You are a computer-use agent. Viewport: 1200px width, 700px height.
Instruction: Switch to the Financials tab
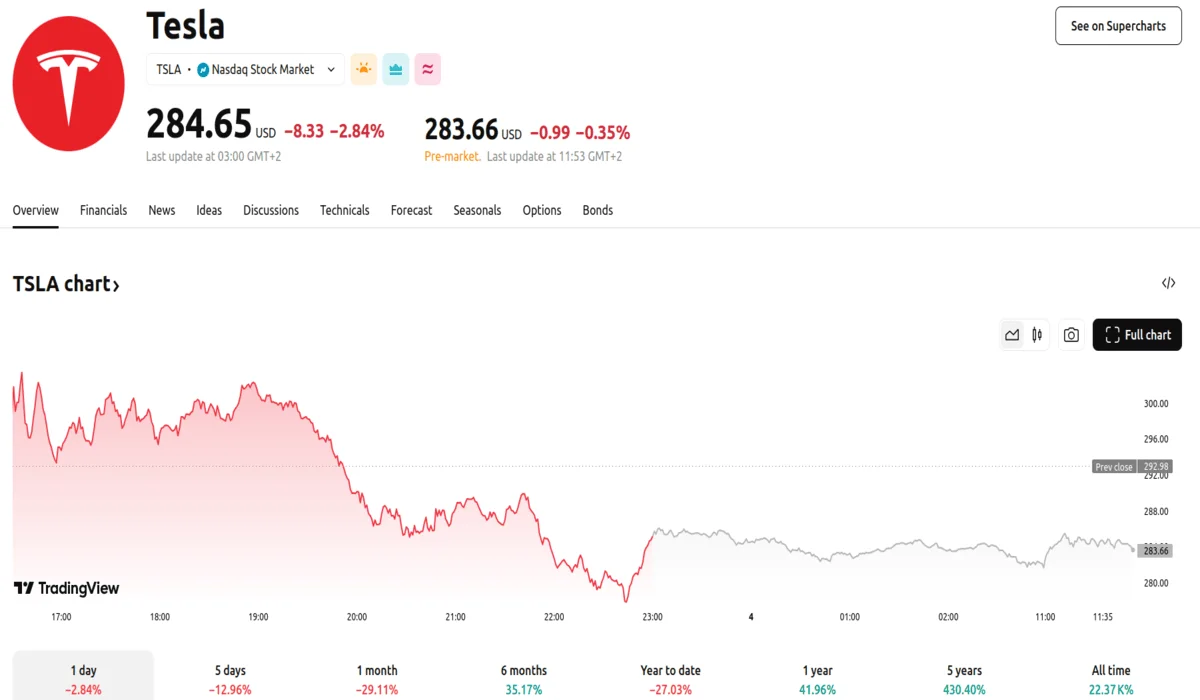click(x=103, y=210)
